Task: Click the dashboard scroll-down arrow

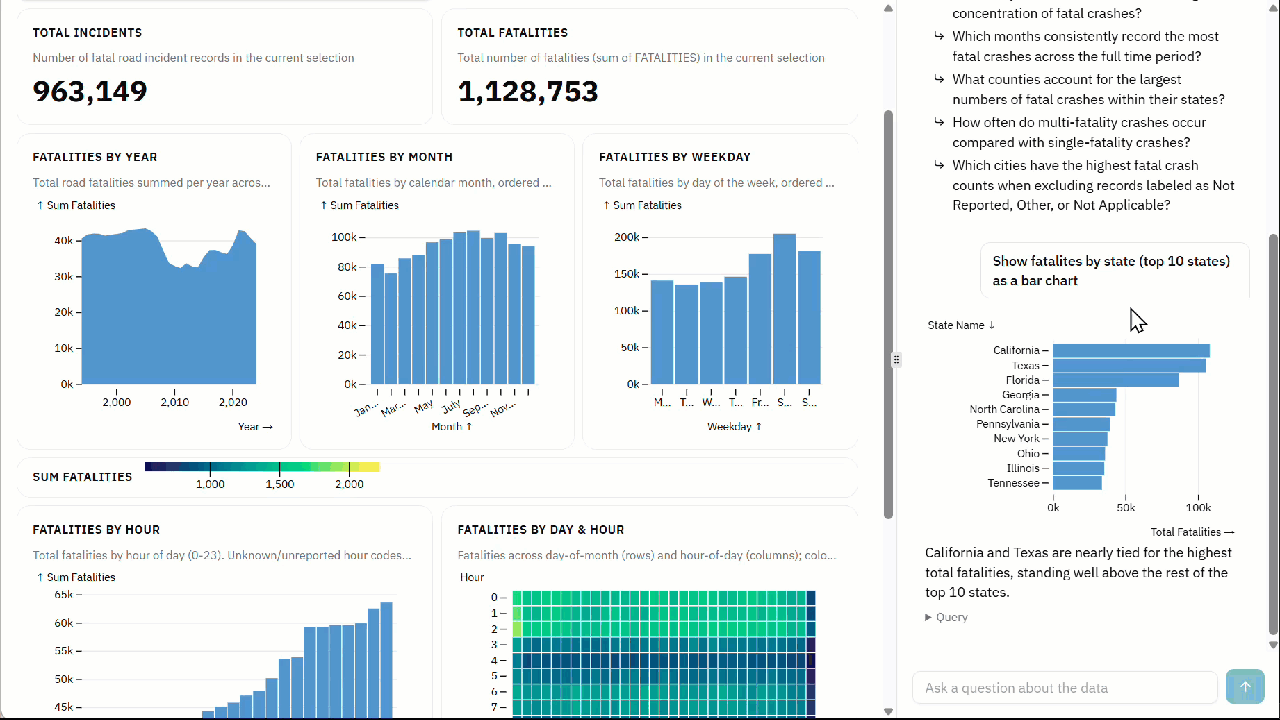Action: [x=889, y=711]
